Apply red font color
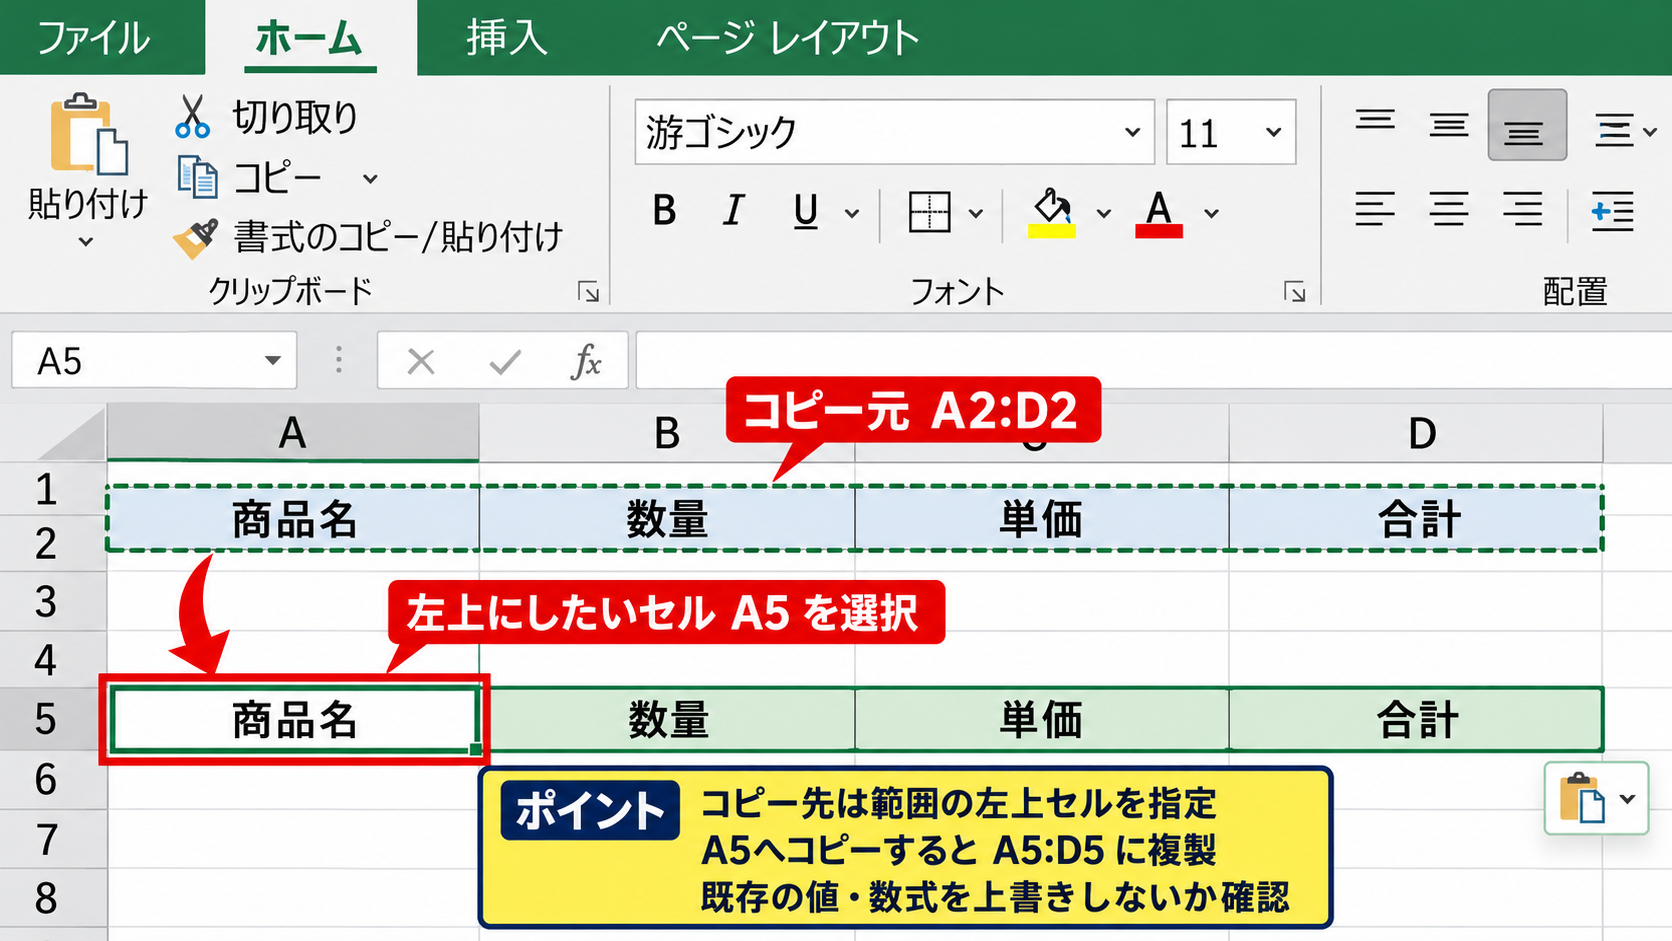Image resolution: width=1672 pixels, height=941 pixels. (x=1159, y=212)
